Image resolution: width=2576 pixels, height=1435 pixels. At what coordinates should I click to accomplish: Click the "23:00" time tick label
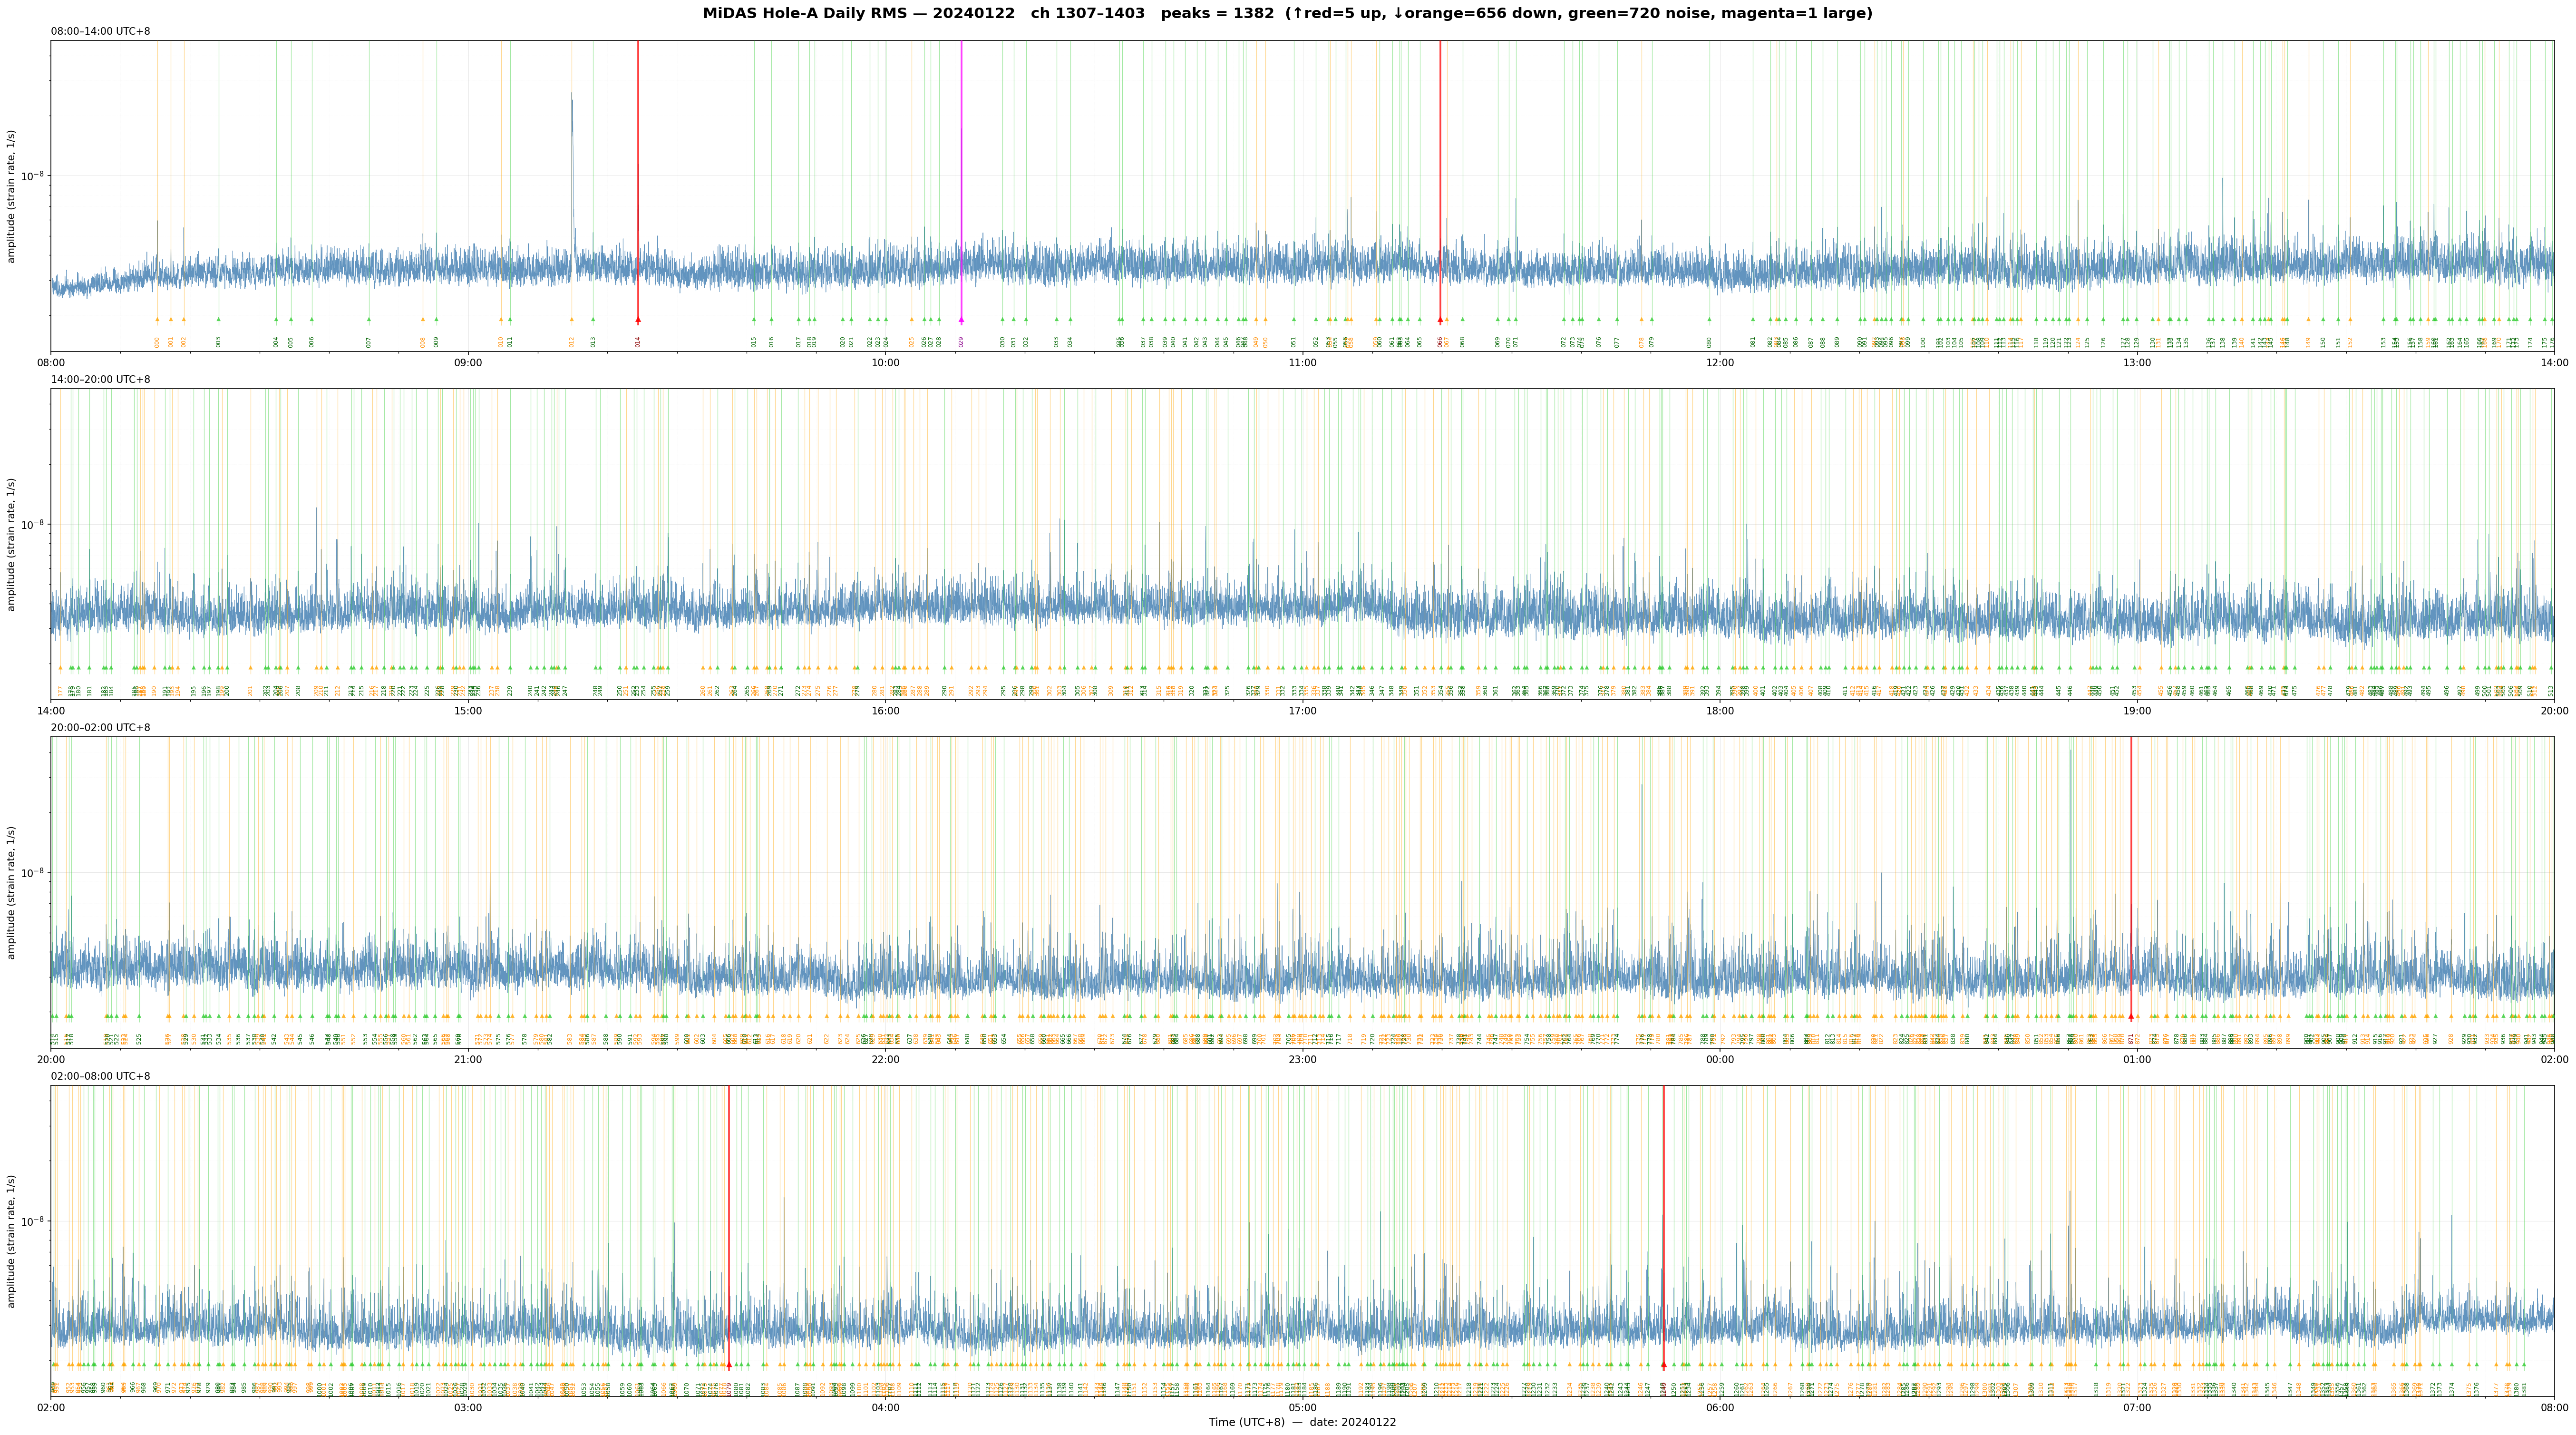[x=1302, y=1059]
